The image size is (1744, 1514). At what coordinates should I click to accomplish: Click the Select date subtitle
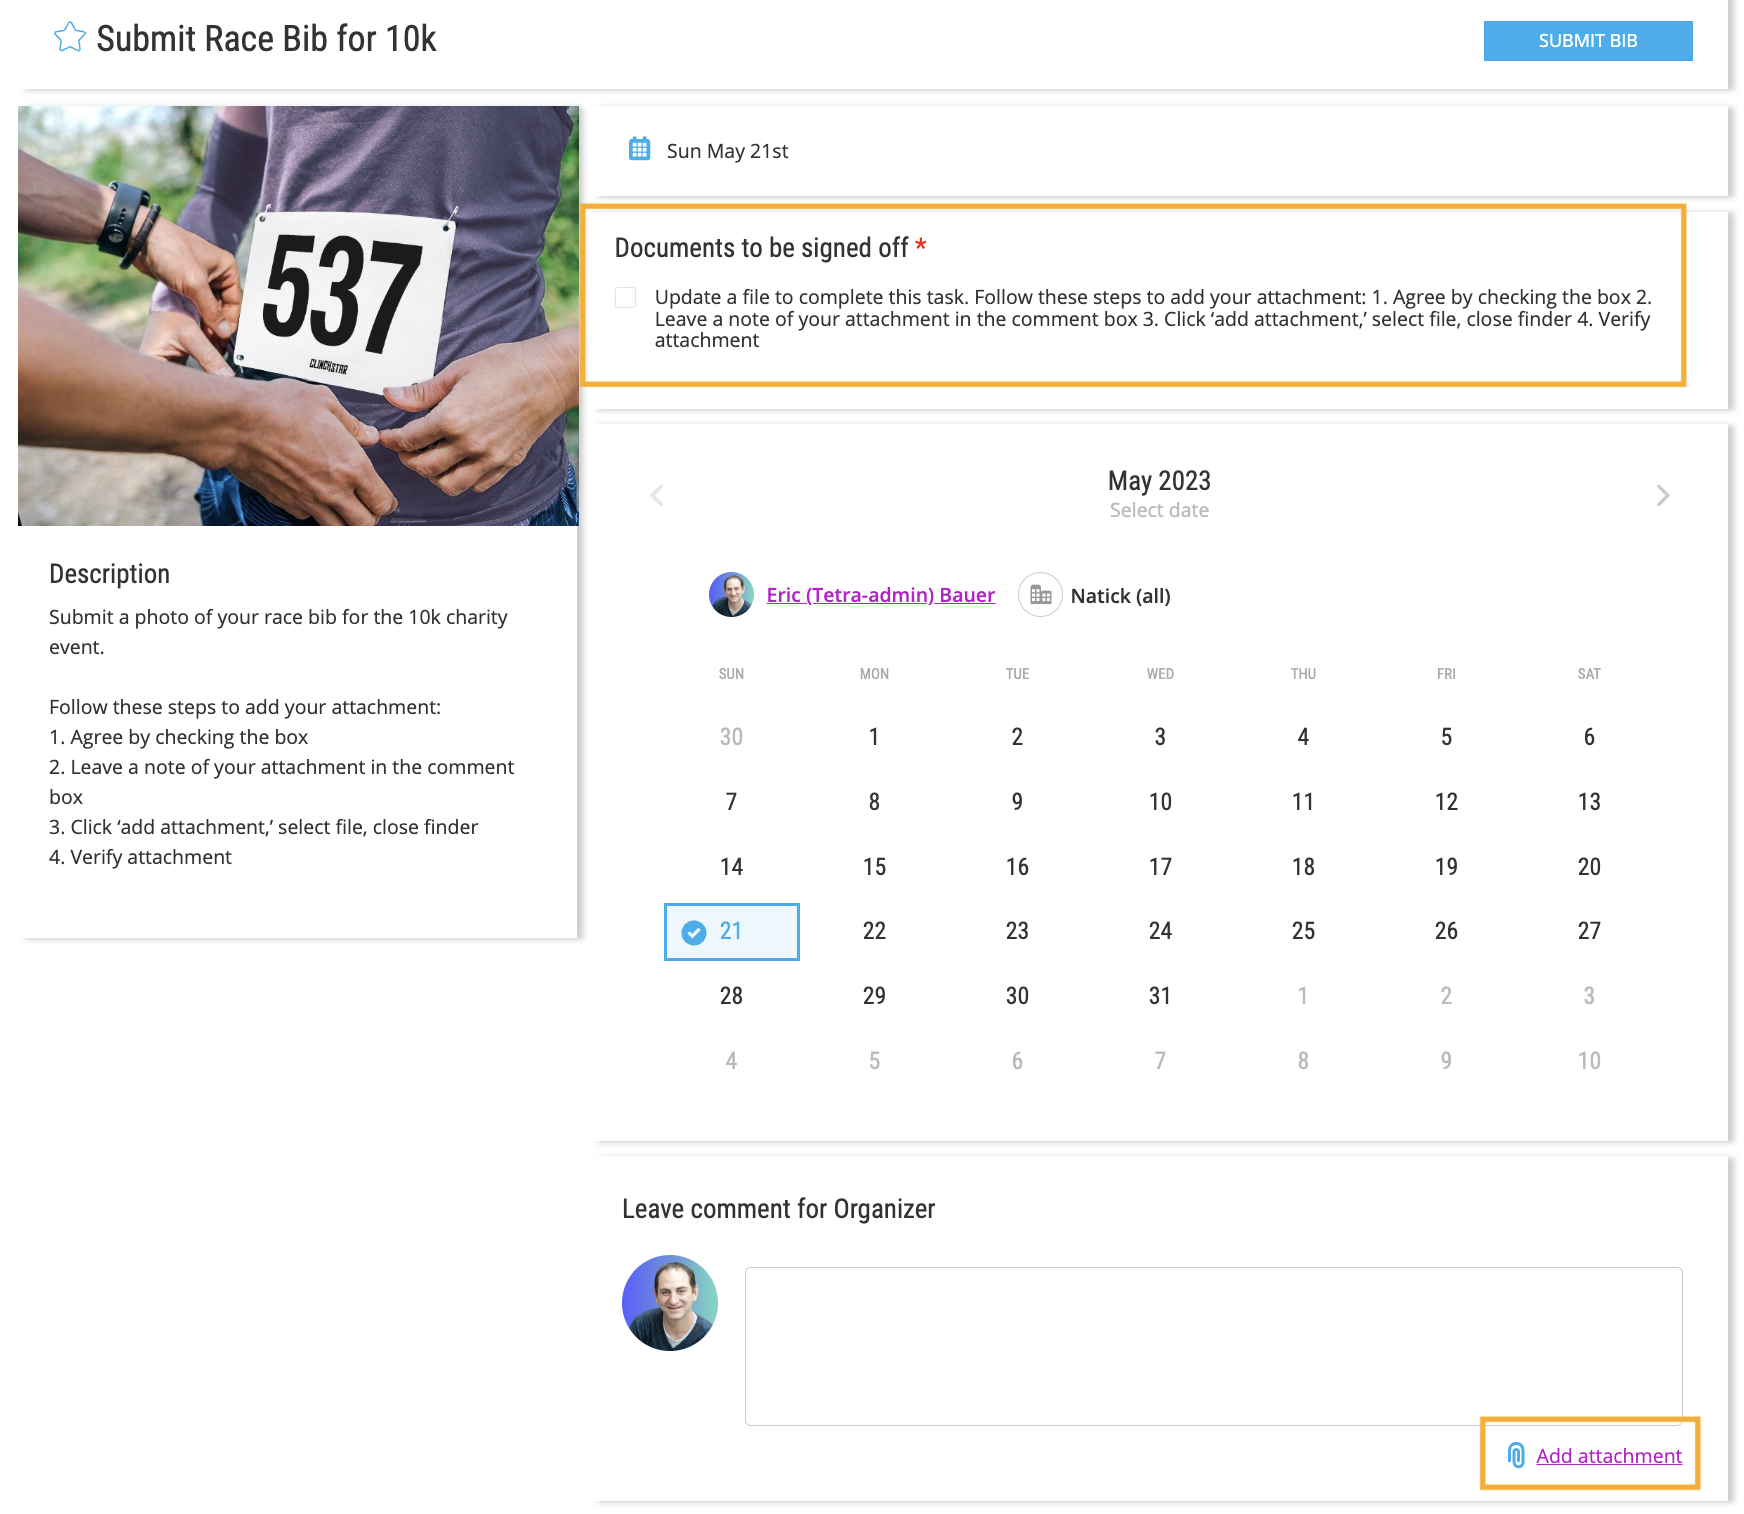1159,510
